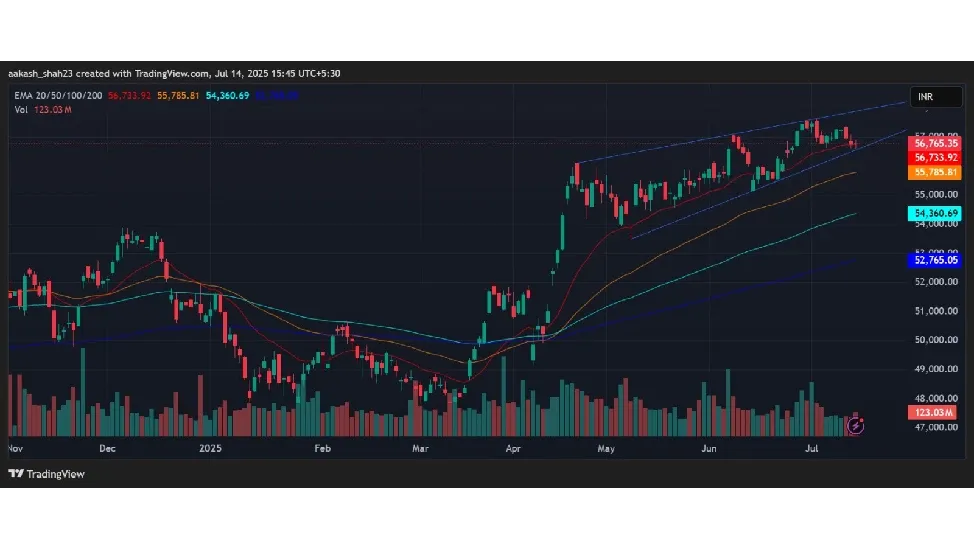This screenshot has width=974, height=548.
Task: Click the cyan 54,360.69 price axis label
Action: pos(935,213)
